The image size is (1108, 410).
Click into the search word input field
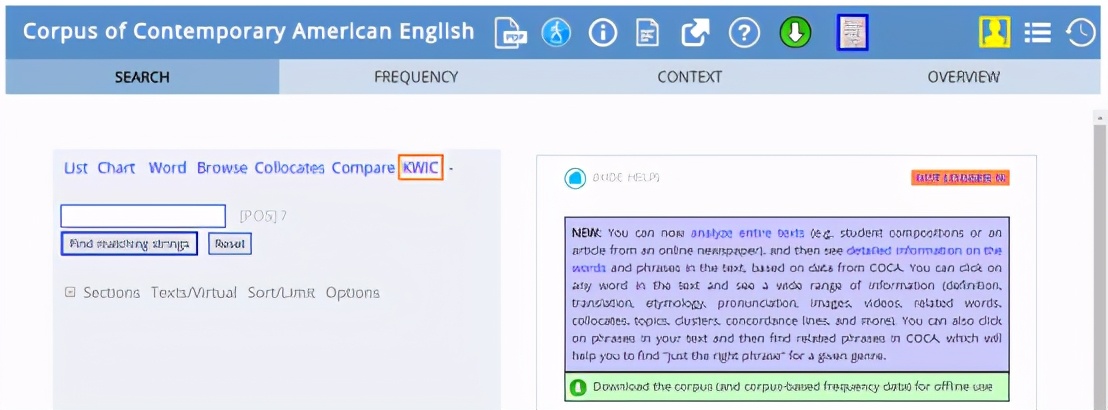click(x=143, y=216)
